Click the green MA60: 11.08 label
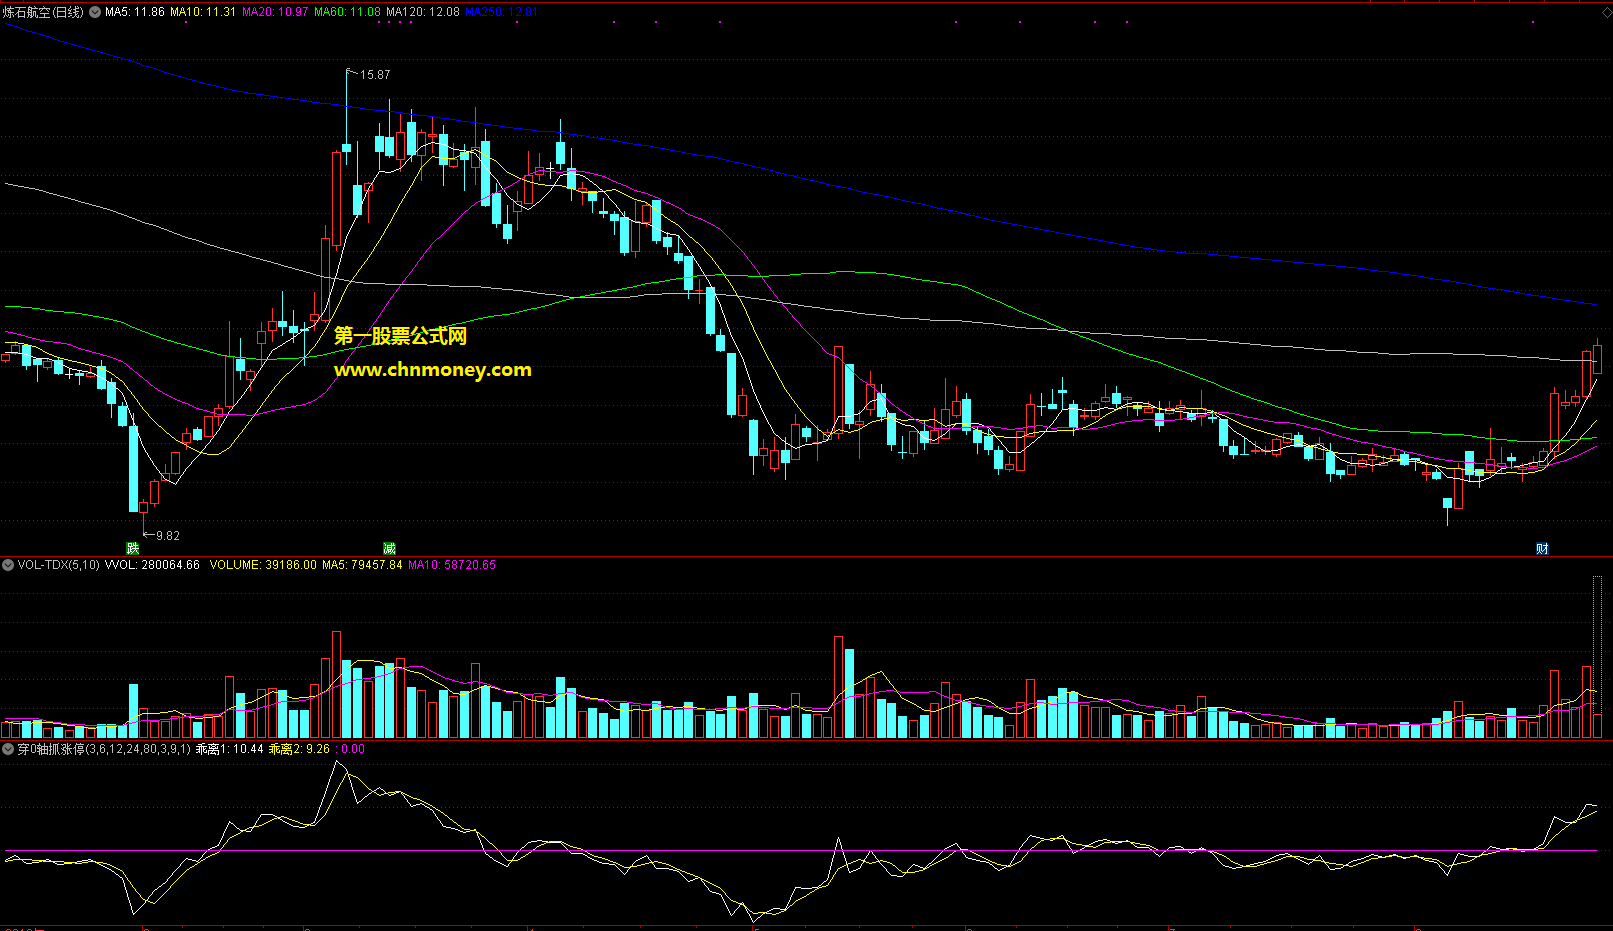The height and width of the screenshot is (931, 1613). pos(347,12)
